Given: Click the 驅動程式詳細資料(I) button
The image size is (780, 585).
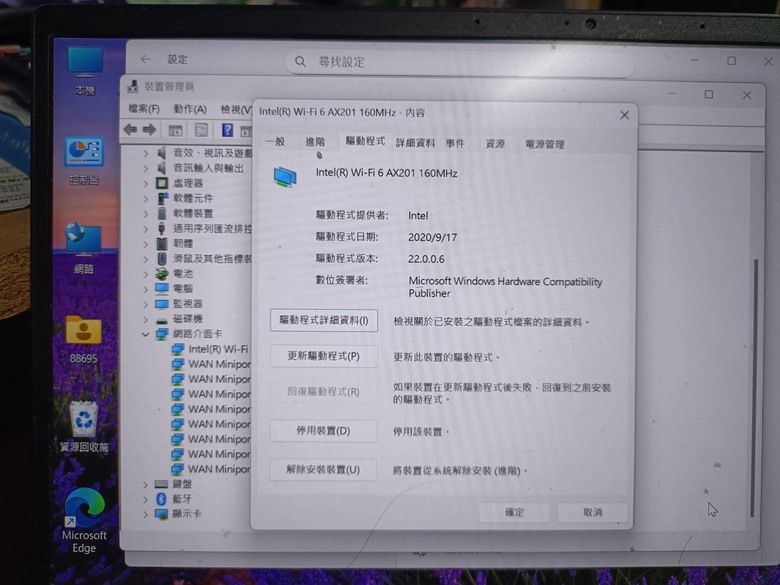Looking at the screenshot, I should point(324,320).
